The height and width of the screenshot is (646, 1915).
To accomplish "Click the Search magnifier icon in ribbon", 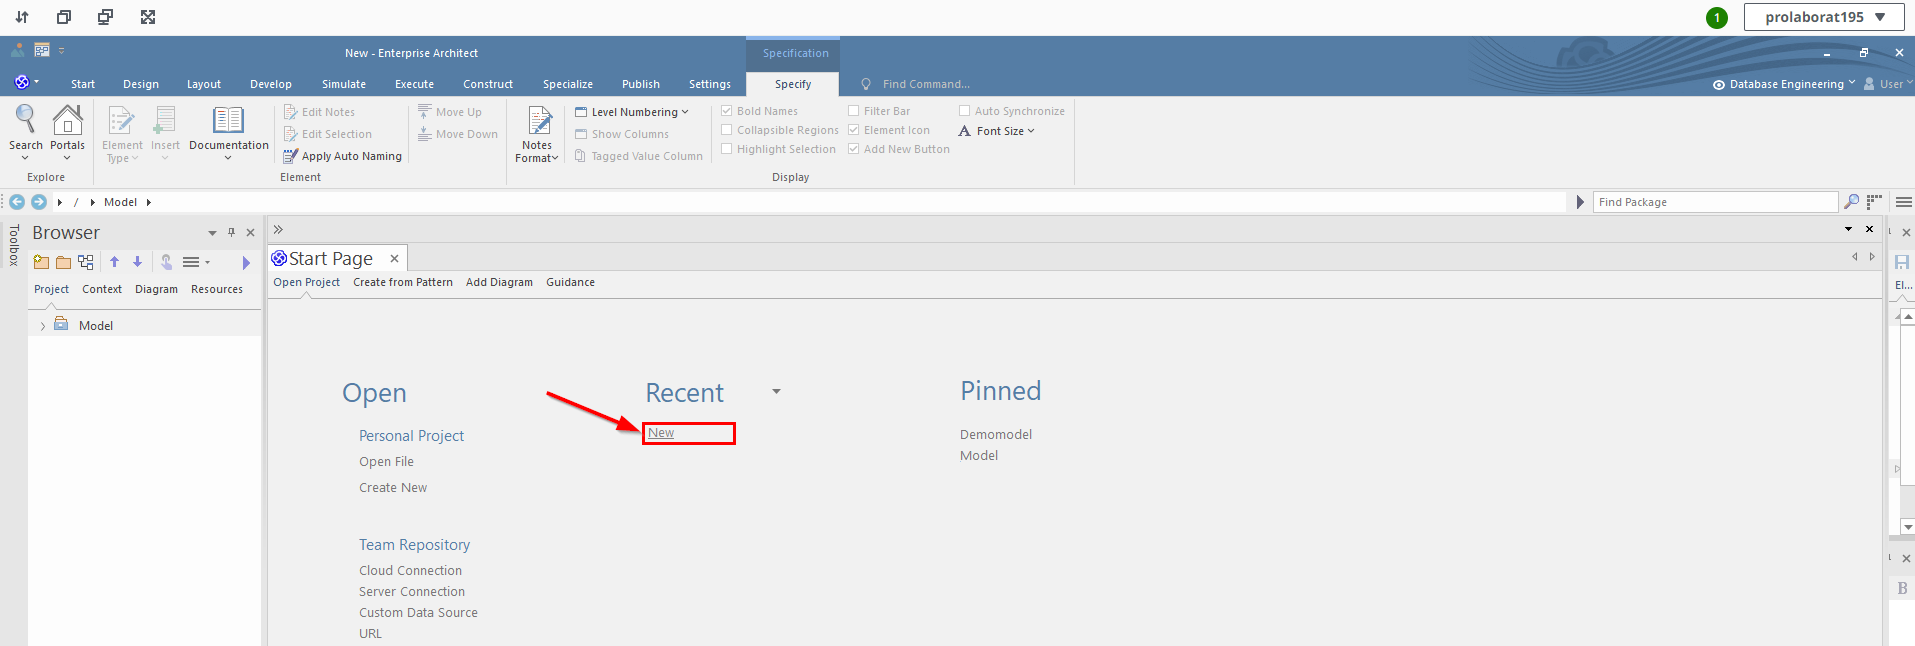I will (x=26, y=120).
